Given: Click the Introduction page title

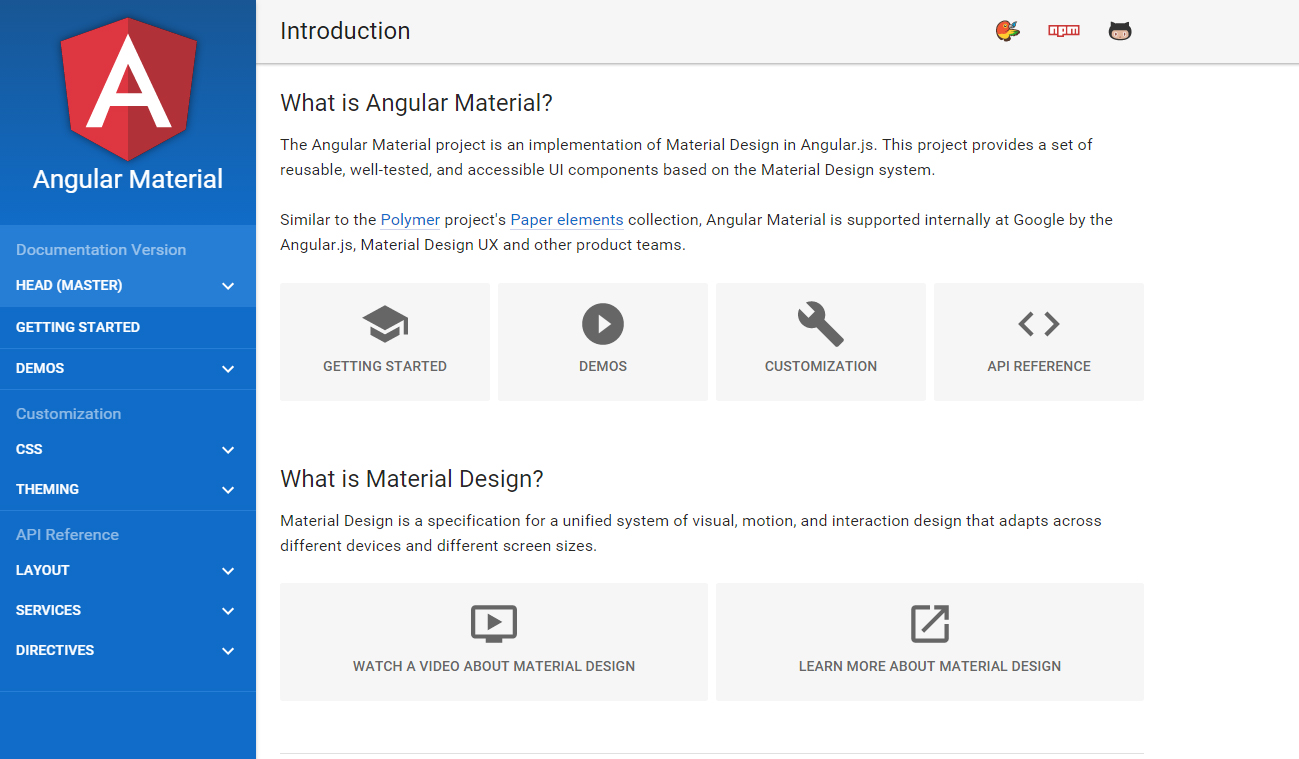Looking at the screenshot, I should (345, 31).
